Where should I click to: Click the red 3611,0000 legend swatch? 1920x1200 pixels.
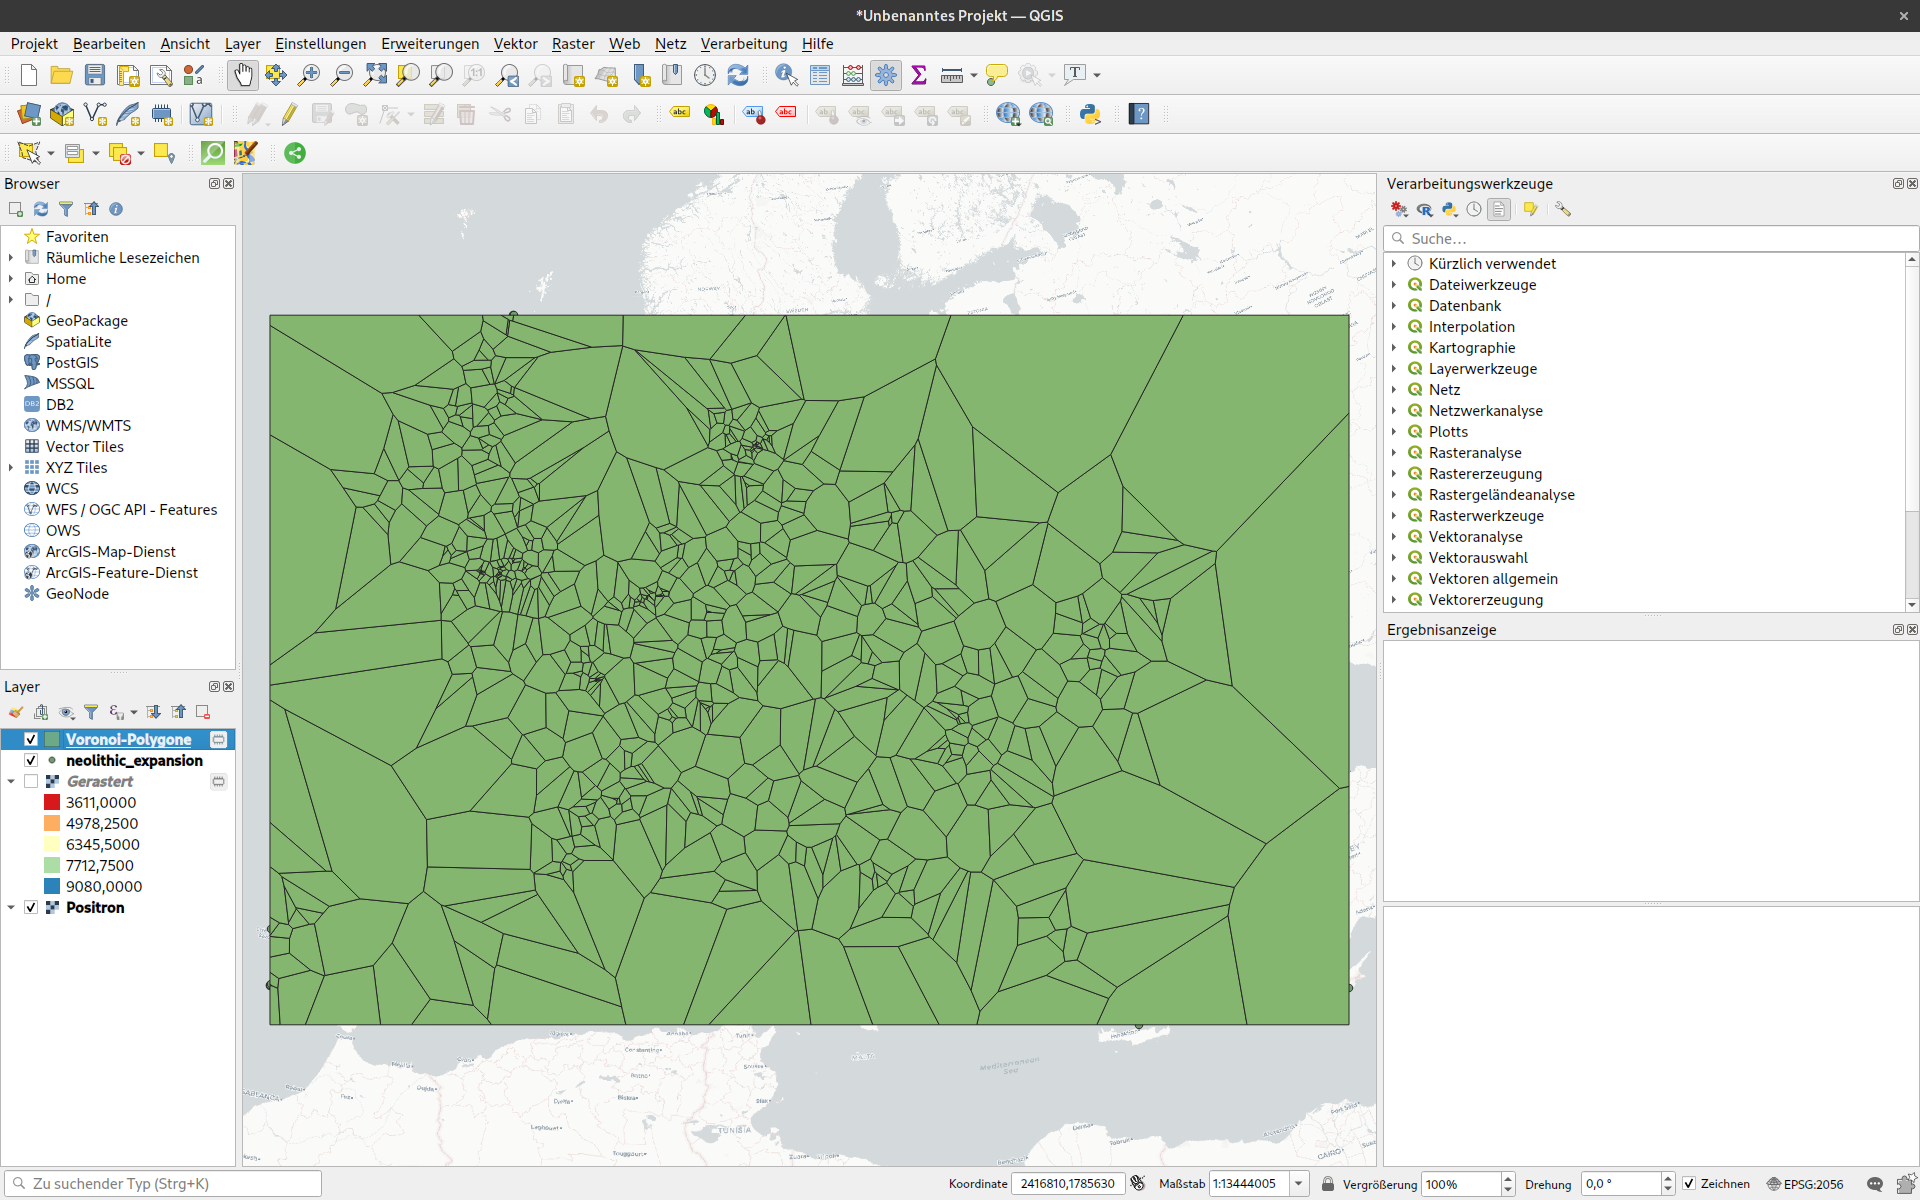pyautogui.click(x=52, y=802)
